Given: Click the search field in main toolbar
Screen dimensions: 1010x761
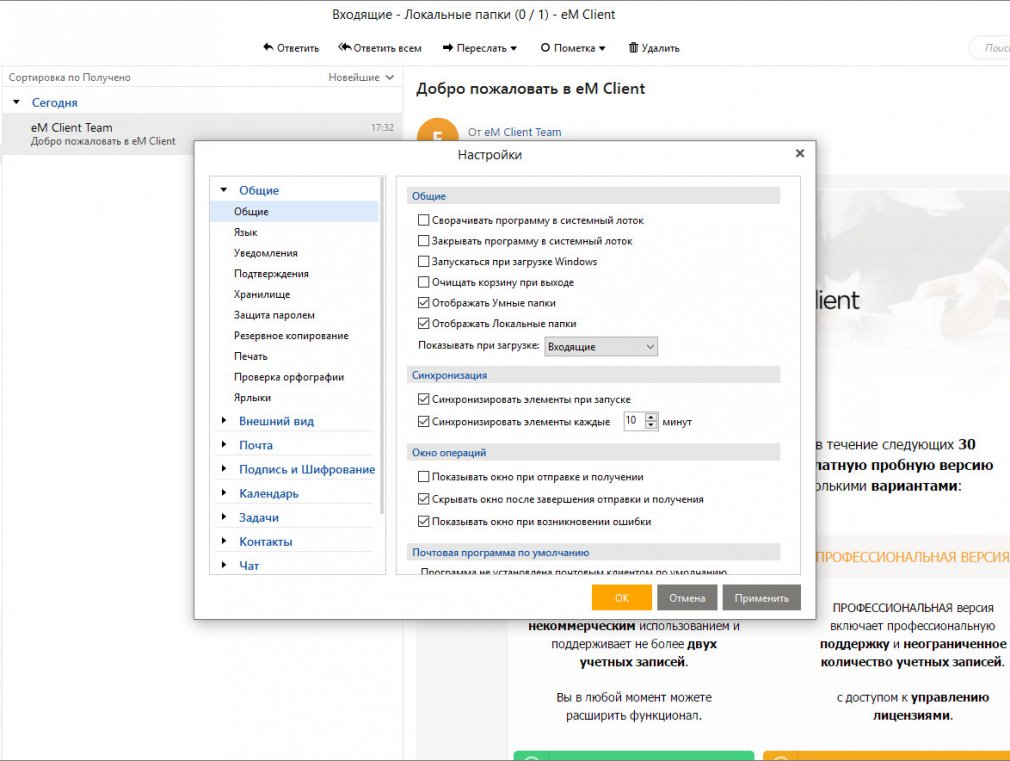Looking at the screenshot, I should pos(990,48).
